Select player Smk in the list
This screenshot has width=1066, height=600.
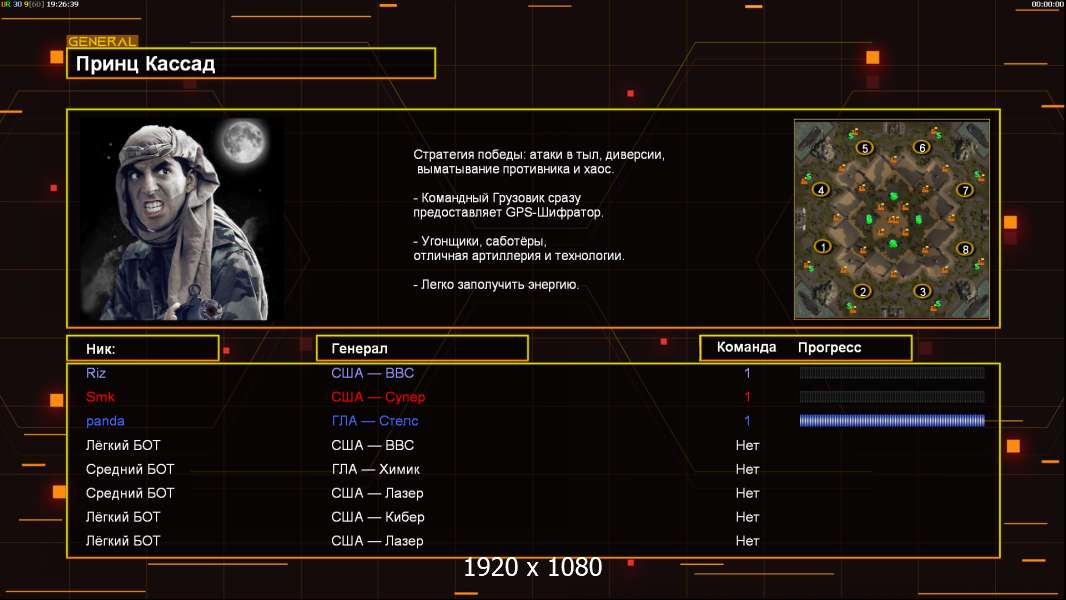point(100,397)
